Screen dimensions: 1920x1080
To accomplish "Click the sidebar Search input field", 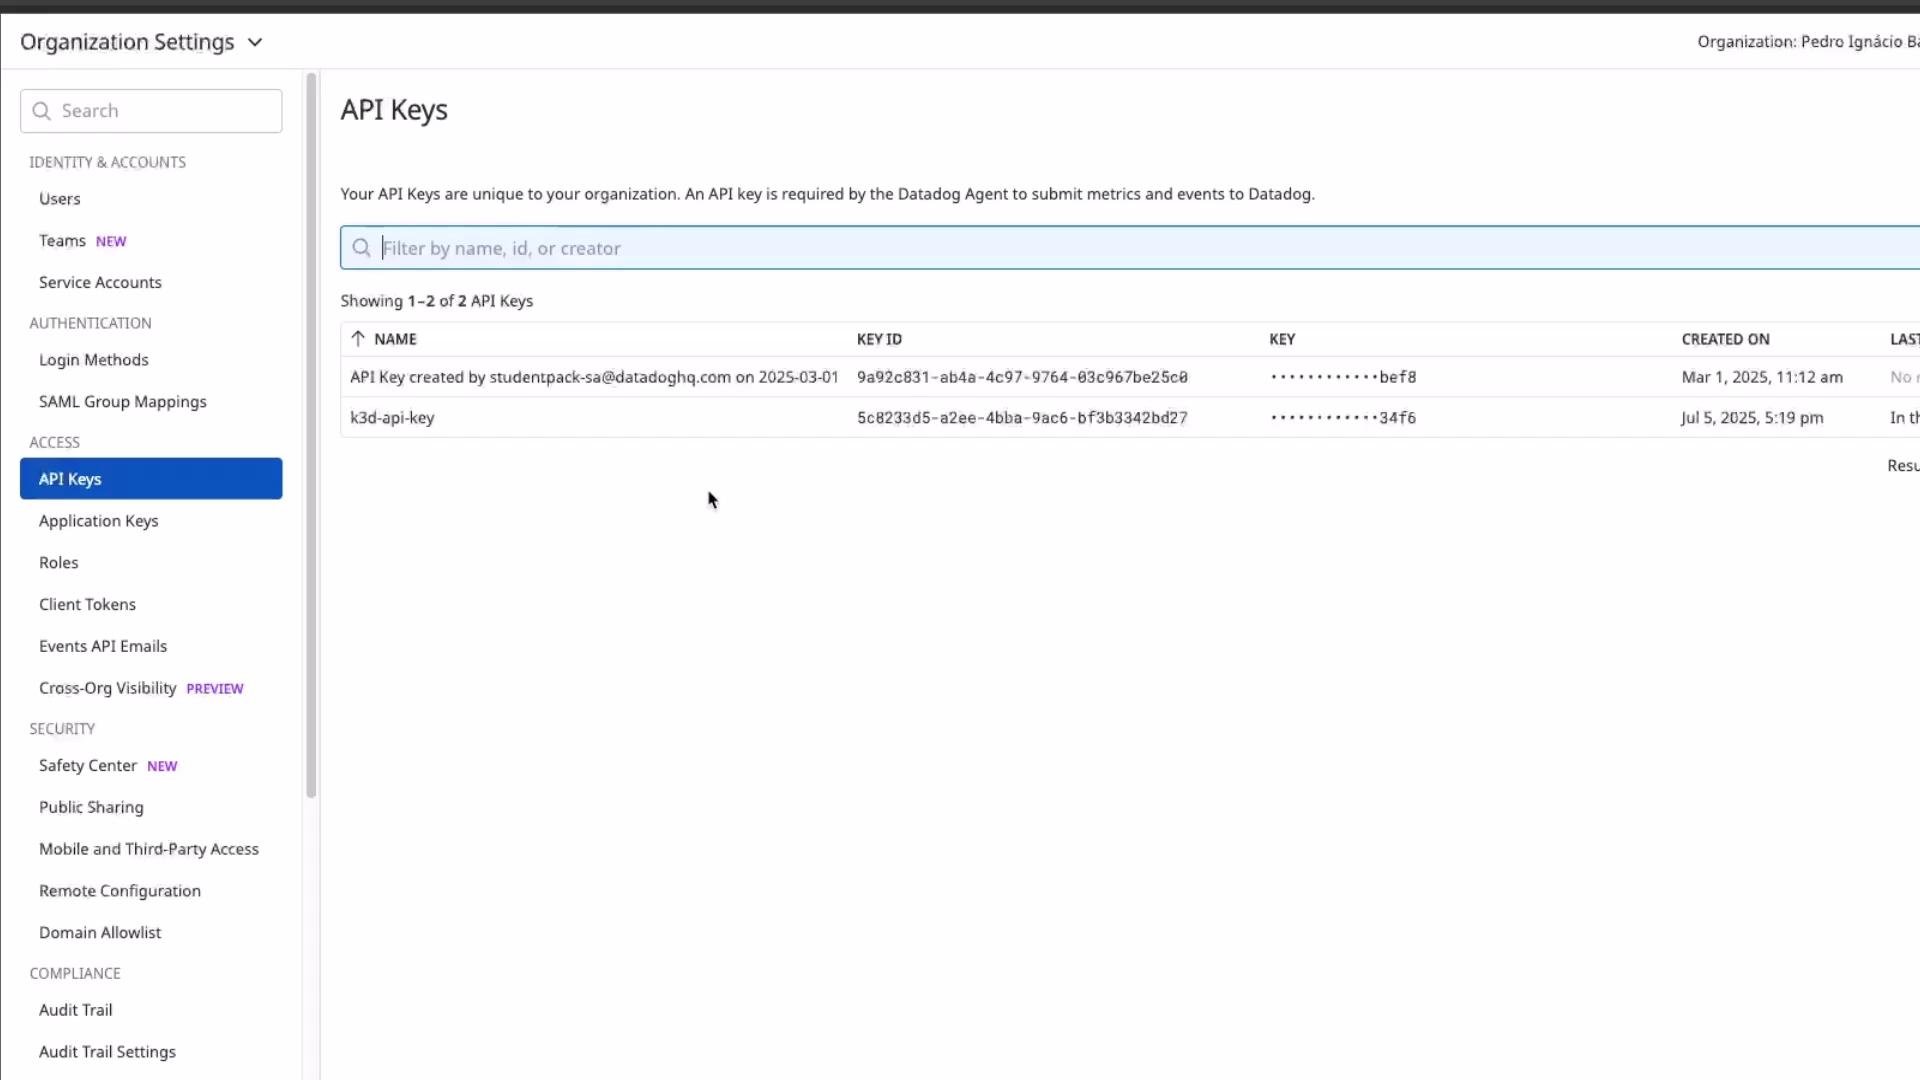I will pyautogui.click(x=151, y=111).
